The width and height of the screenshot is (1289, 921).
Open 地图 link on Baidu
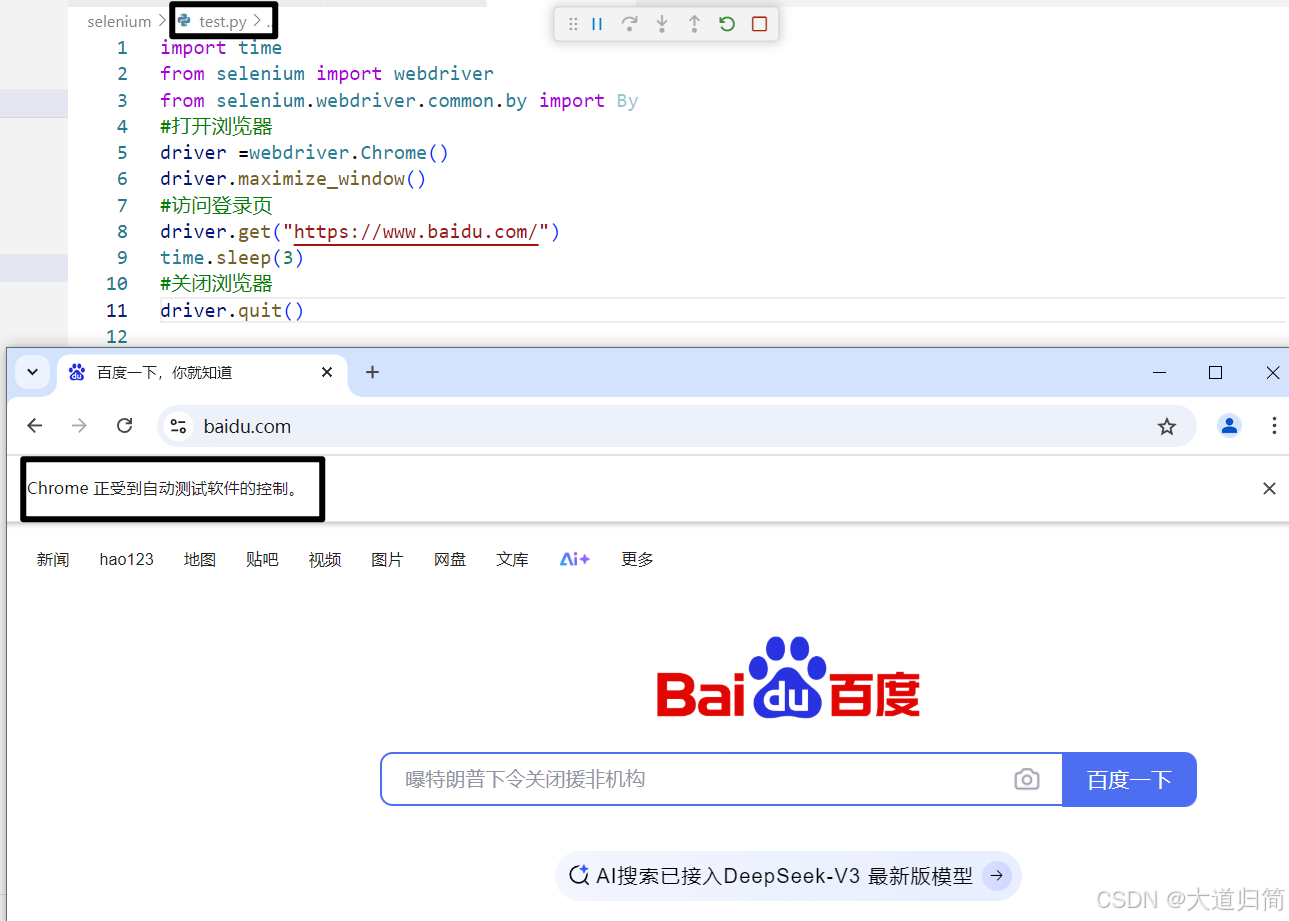pyautogui.click(x=200, y=560)
